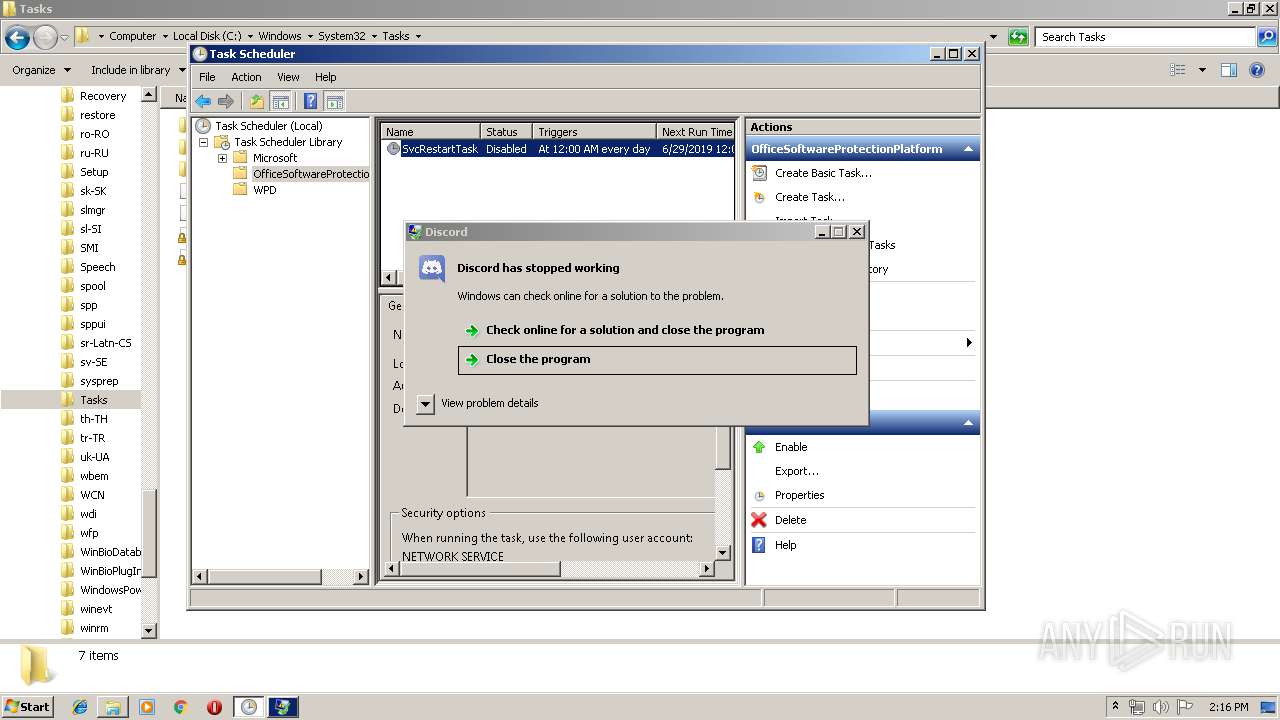
Task: Select the sysprep folder in Explorer tree
Action: coord(99,381)
